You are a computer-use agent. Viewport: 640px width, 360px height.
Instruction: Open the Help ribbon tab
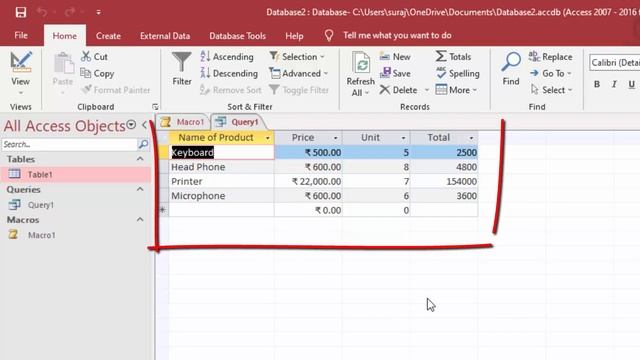click(x=294, y=36)
